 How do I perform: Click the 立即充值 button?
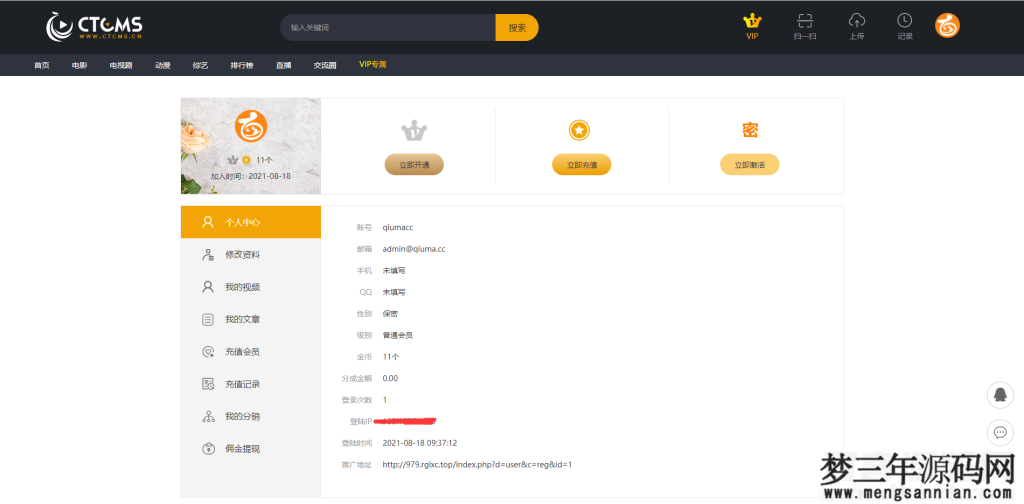(x=581, y=165)
